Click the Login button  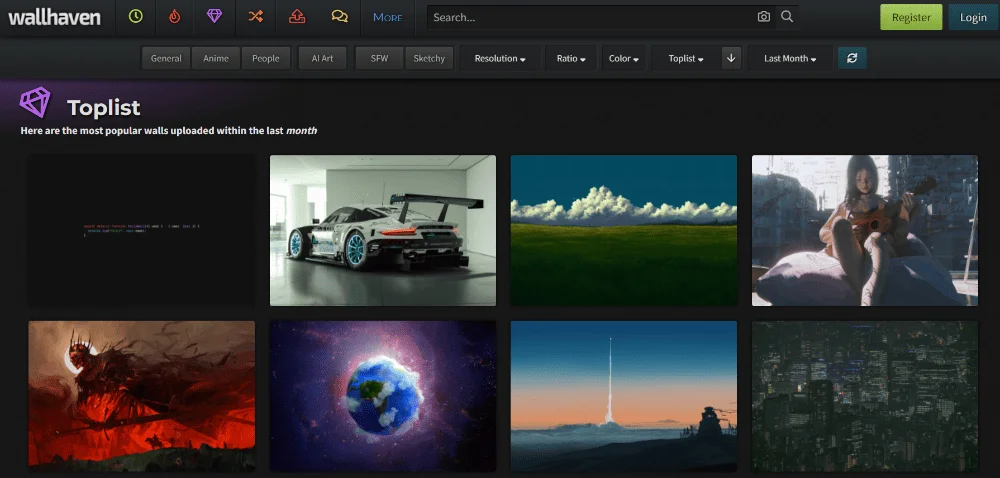(x=973, y=17)
